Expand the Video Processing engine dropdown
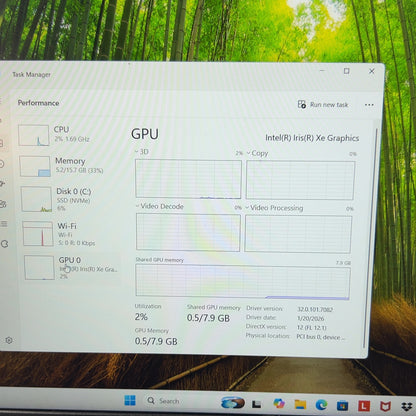The image size is (416, 416). [x=247, y=208]
